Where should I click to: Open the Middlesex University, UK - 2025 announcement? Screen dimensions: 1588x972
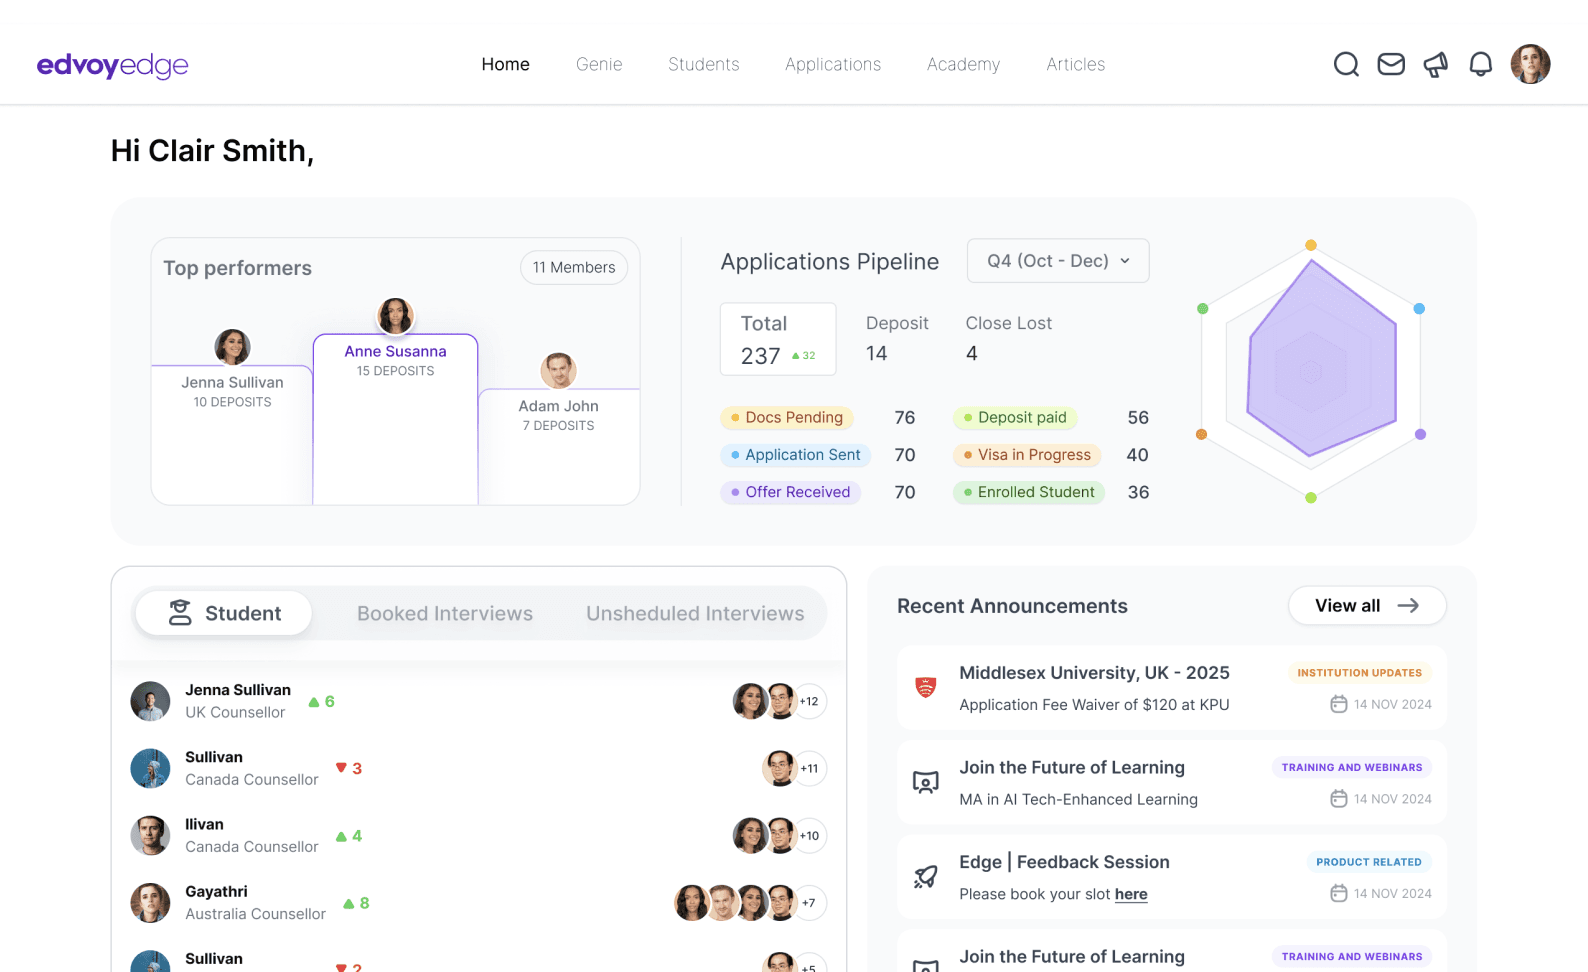(1171, 687)
